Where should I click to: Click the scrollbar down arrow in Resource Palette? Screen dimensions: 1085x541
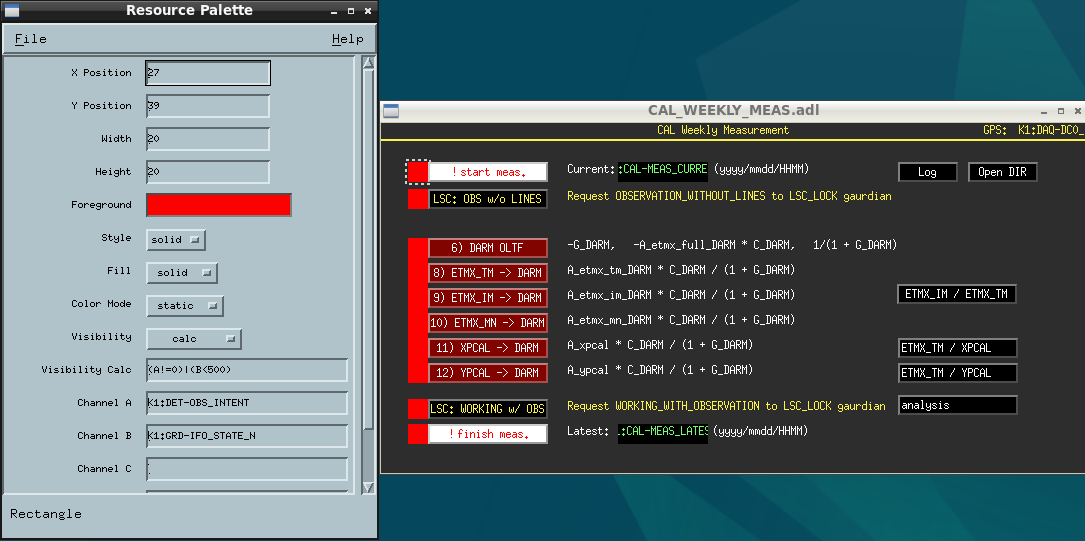coord(368,487)
